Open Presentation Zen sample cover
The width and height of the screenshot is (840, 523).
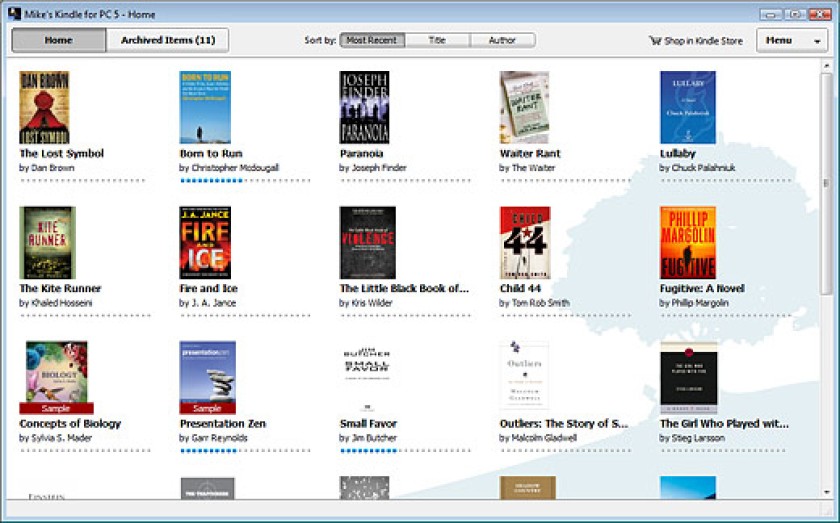[208, 378]
